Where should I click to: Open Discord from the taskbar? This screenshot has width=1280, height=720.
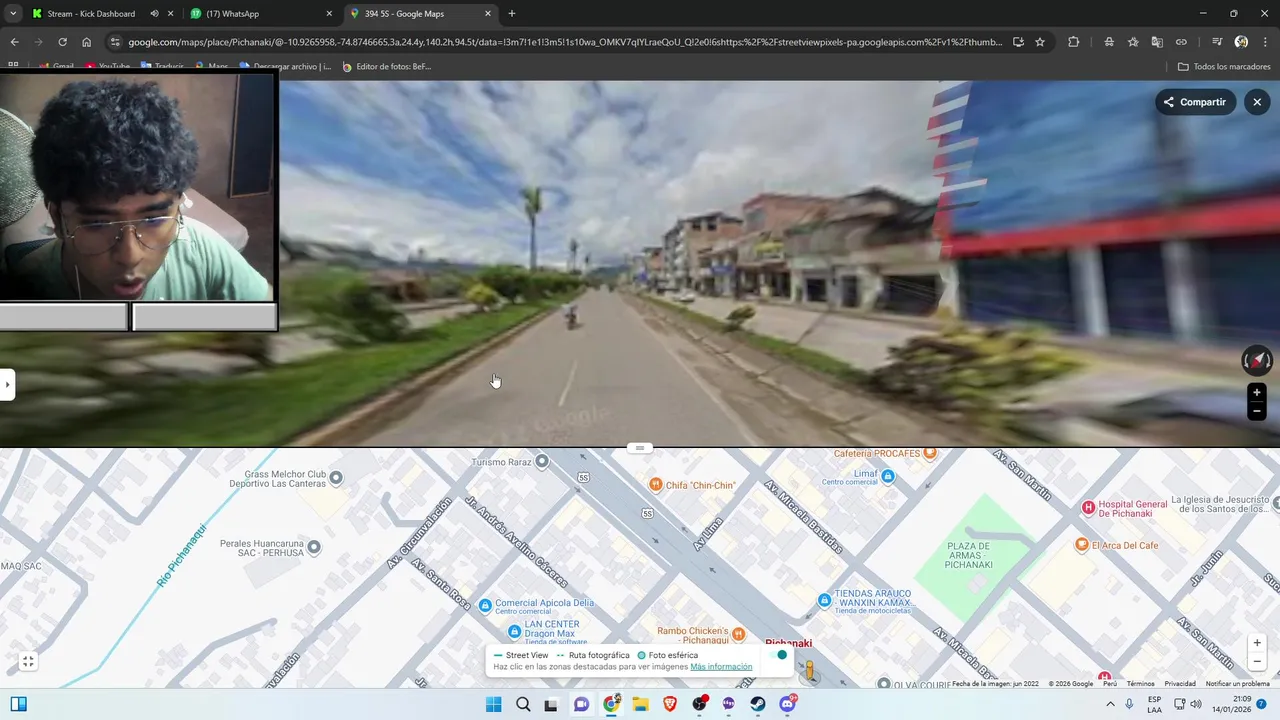[787, 704]
